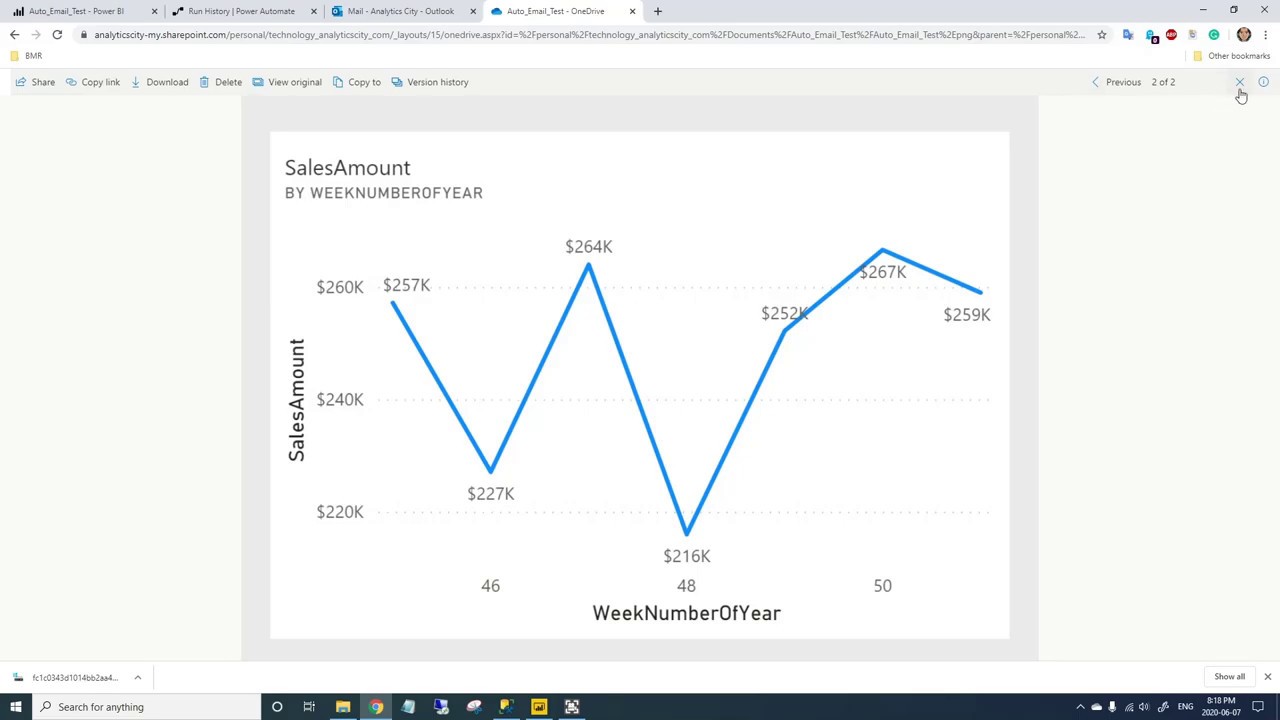Click Show all downloads

click(x=1229, y=677)
